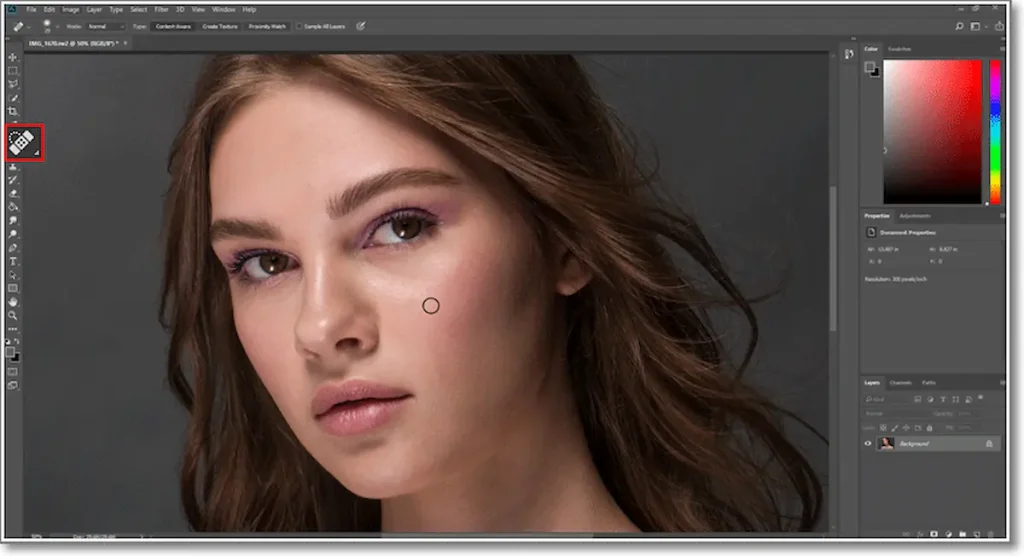Select the Dodge tool
This screenshot has height=556, width=1024.
point(12,235)
